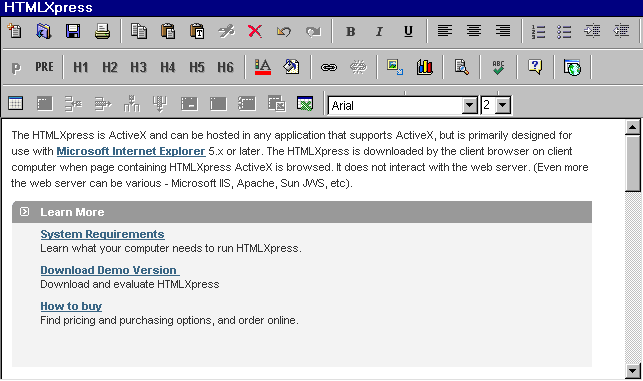Screen dimensions: 643x381
Task: Open the Download Demo Version link
Action: click(x=110, y=270)
